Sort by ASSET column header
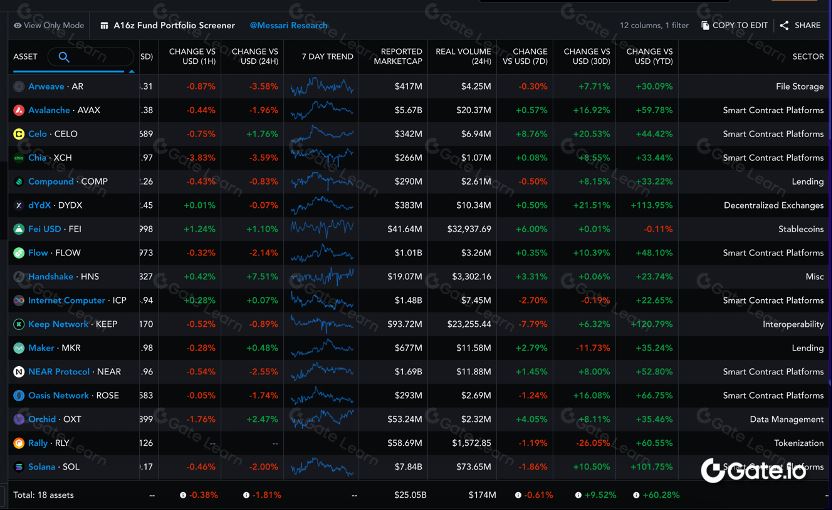832x510 pixels. [25, 57]
